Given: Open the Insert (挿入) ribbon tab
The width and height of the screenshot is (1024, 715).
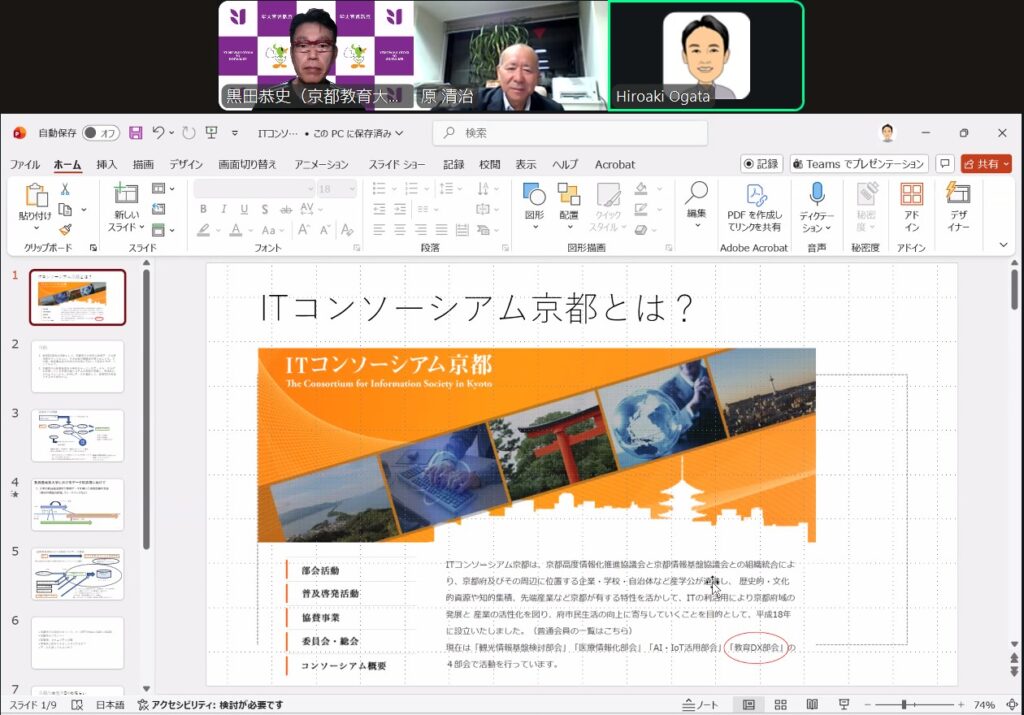Looking at the screenshot, I should (106, 164).
